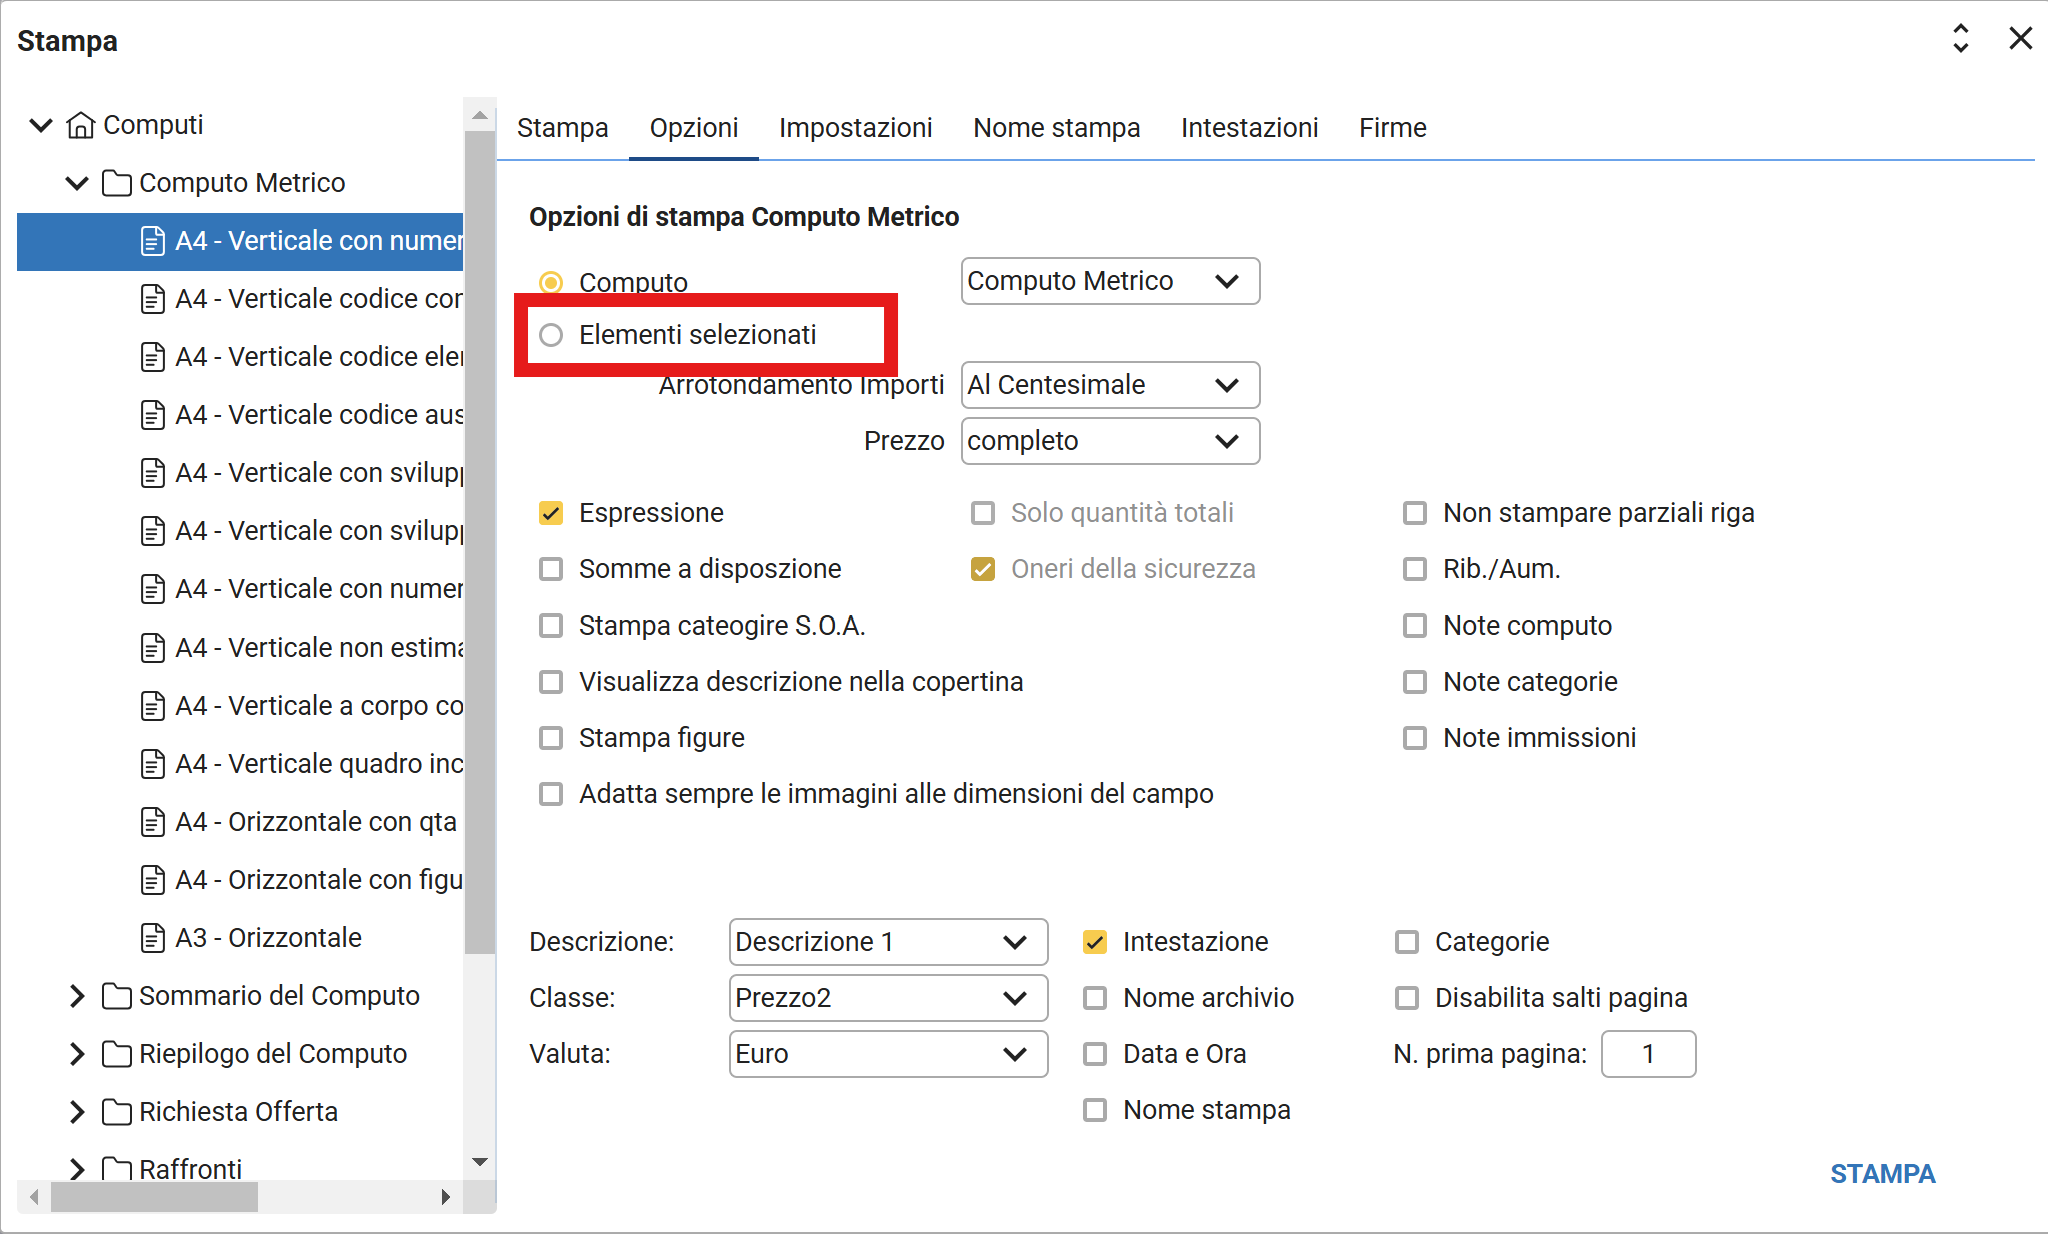This screenshot has height=1234, width=2048.
Task: Click document icon of A4 - Verticale quadro
Action: [152, 764]
